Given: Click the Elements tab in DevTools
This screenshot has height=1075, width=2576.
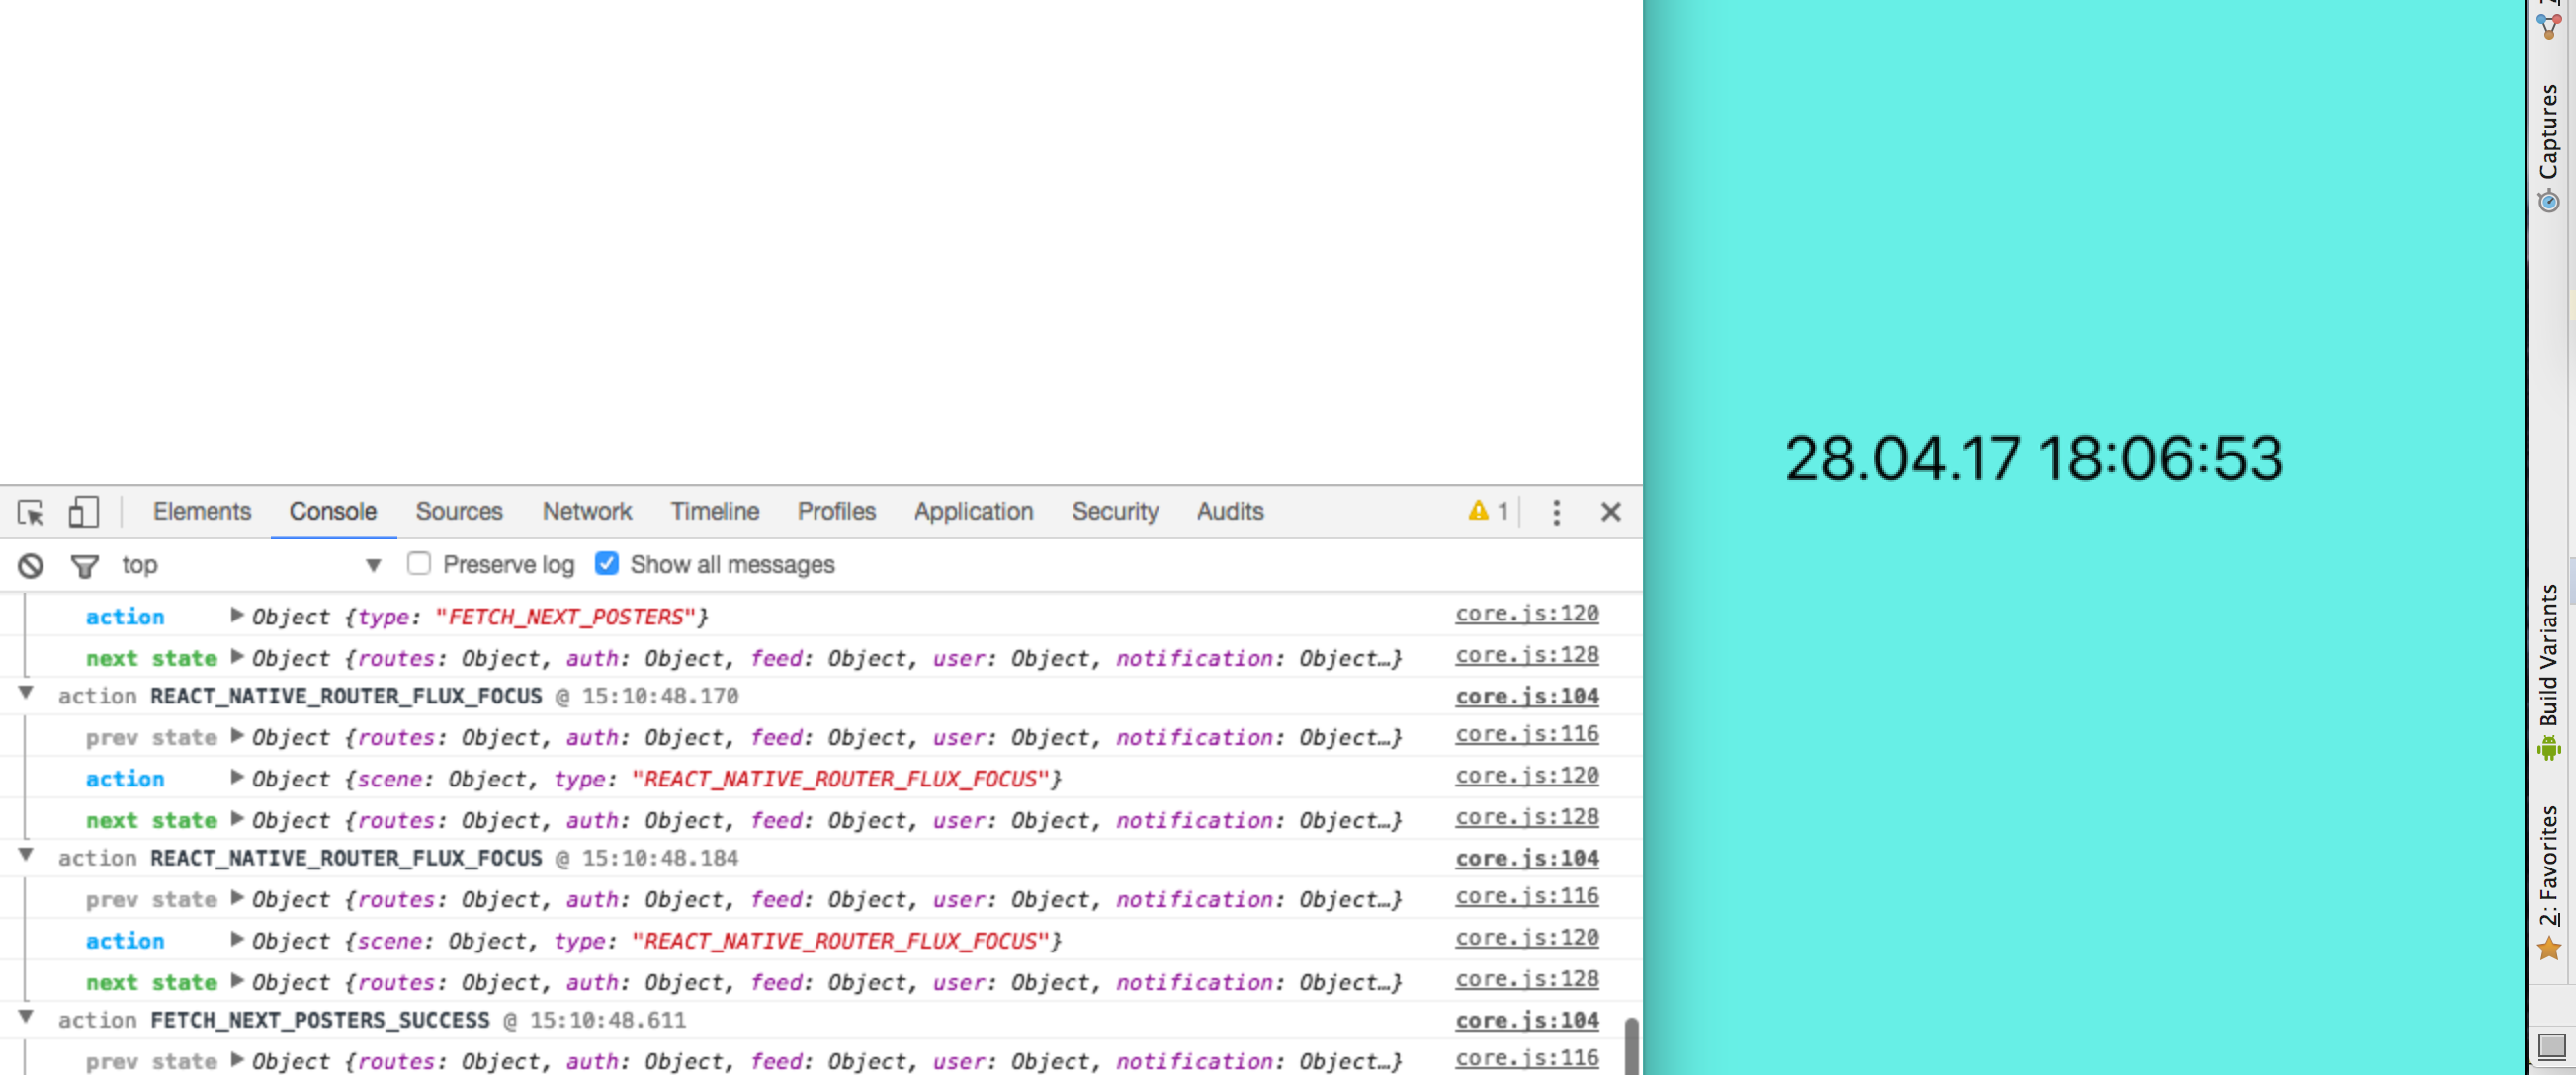Looking at the screenshot, I should pyautogui.click(x=201, y=511).
